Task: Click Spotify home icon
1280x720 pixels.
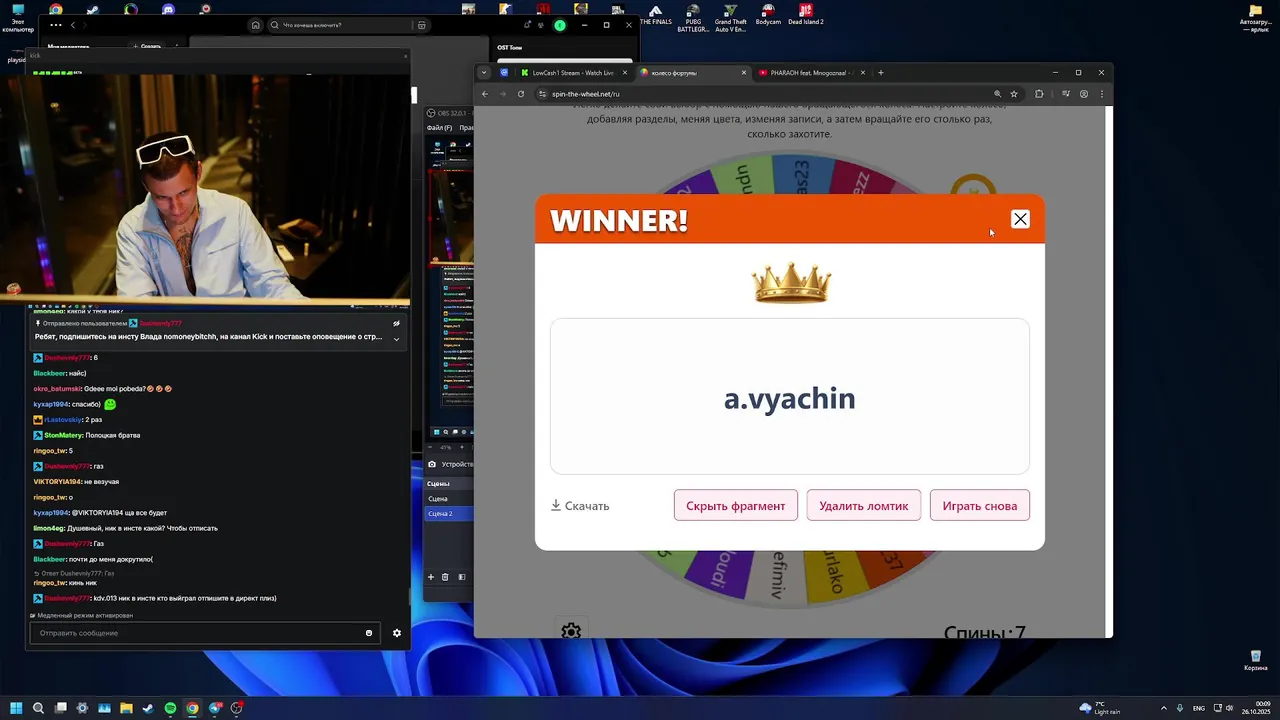Action: (256, 25)
